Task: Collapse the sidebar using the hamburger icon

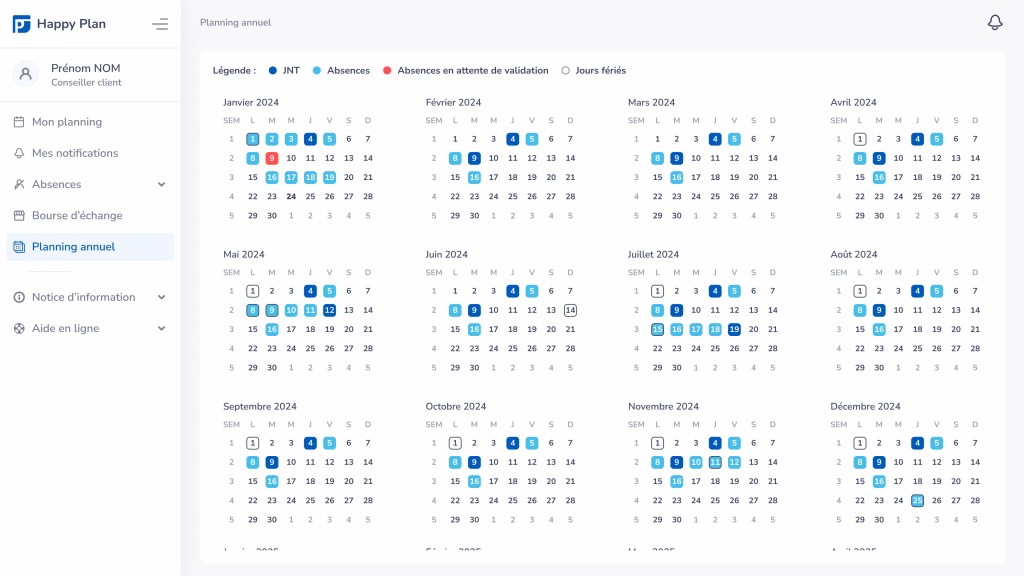Action: pyautogui.click(x=160, y=24)
